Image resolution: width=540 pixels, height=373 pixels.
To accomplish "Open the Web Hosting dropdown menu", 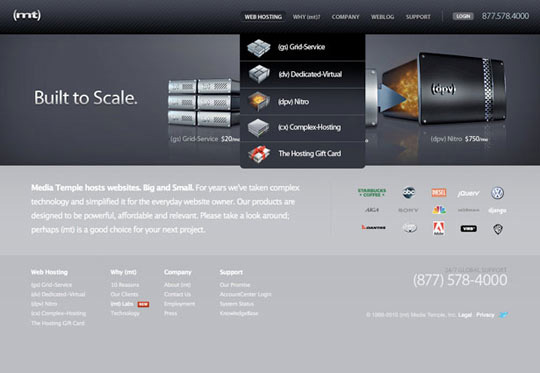I will [263, 17].
